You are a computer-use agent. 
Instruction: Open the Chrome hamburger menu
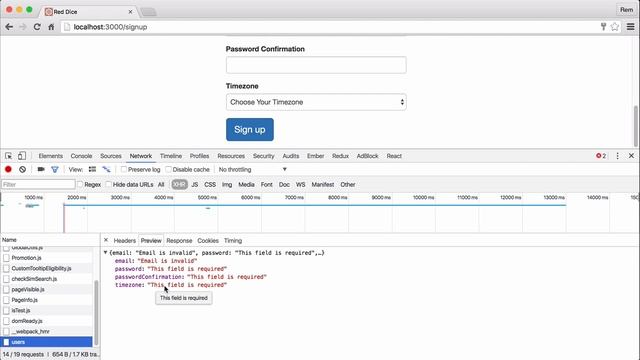(630, 27)
